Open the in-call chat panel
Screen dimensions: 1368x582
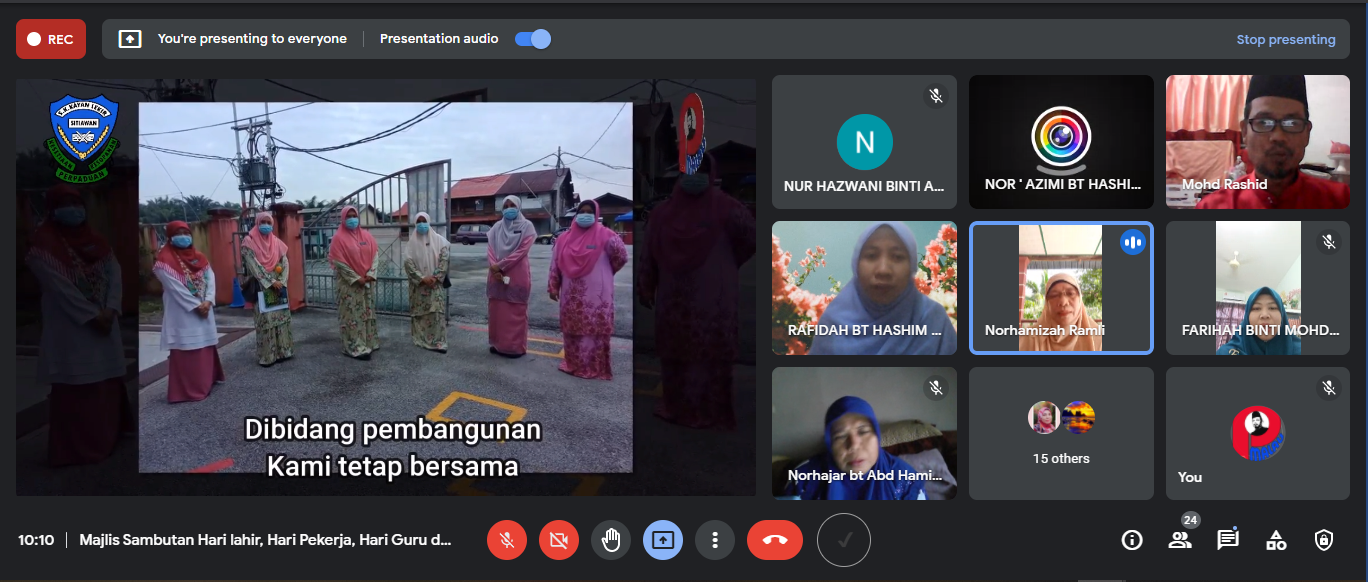point(1227,540)
